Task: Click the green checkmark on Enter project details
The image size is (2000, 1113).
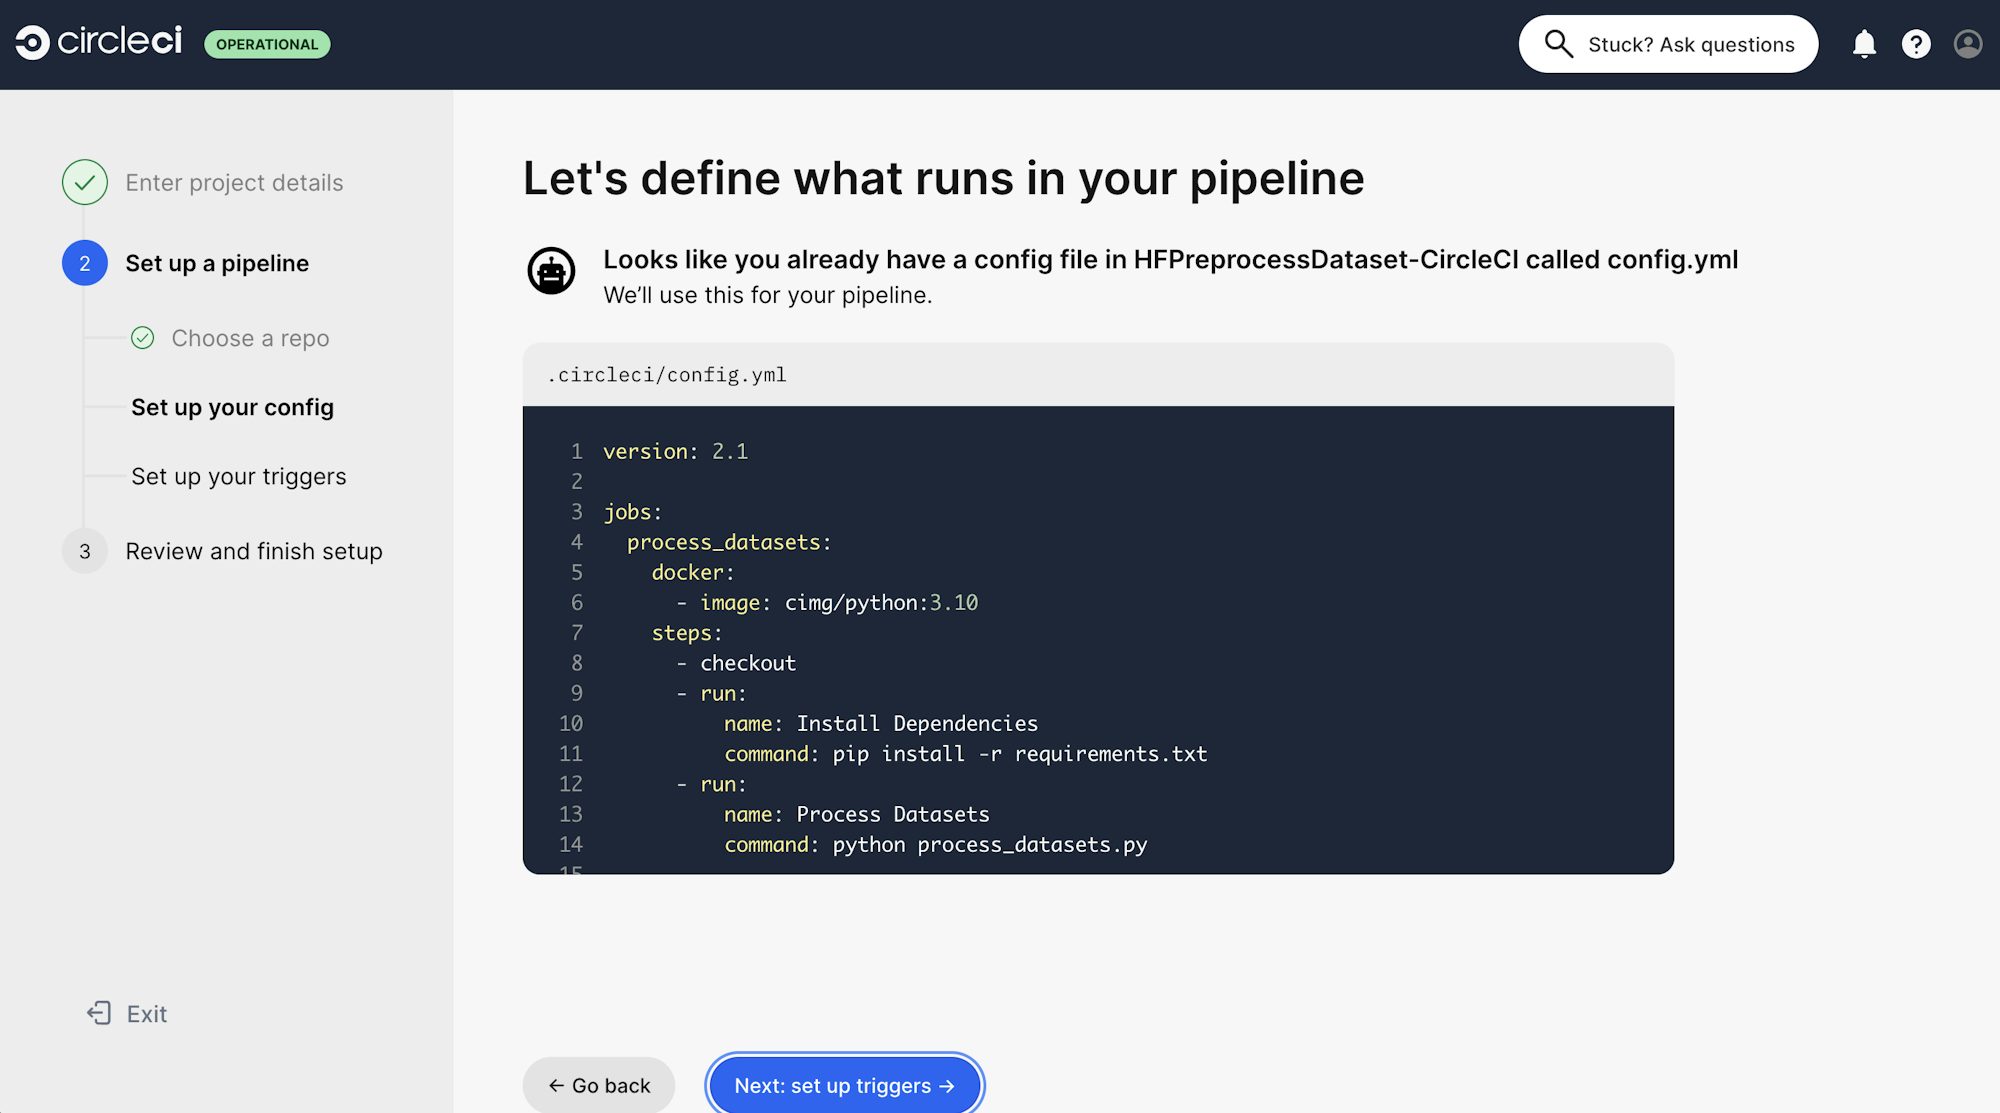Action: (x=85, y=182)
